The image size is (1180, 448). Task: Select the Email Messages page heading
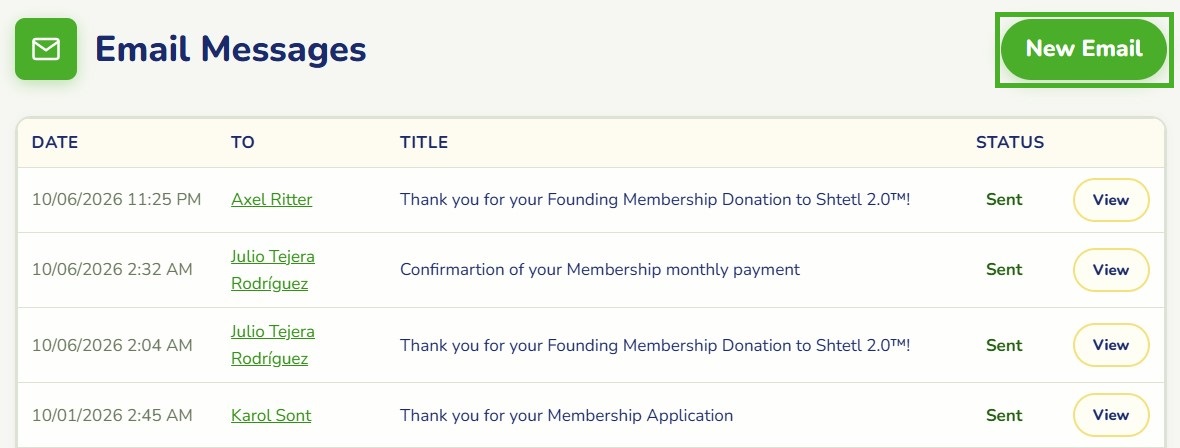click(230, 49)
